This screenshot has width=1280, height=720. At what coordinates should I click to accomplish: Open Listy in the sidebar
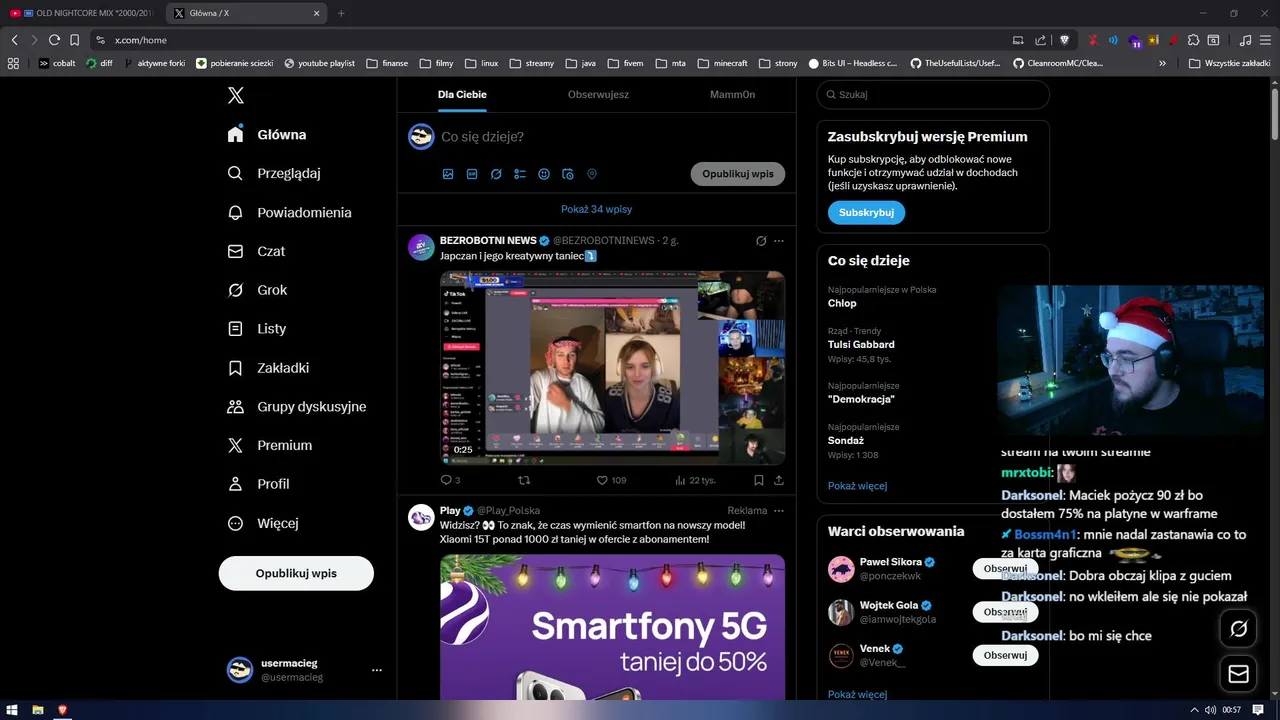coord(257,328)
